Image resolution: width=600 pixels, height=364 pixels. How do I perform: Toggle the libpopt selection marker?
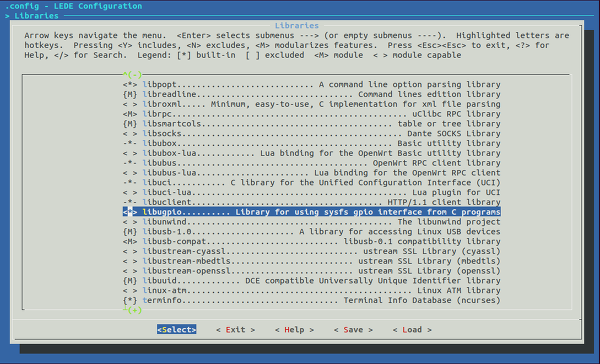pyautogui.click(x=130, y=85)
